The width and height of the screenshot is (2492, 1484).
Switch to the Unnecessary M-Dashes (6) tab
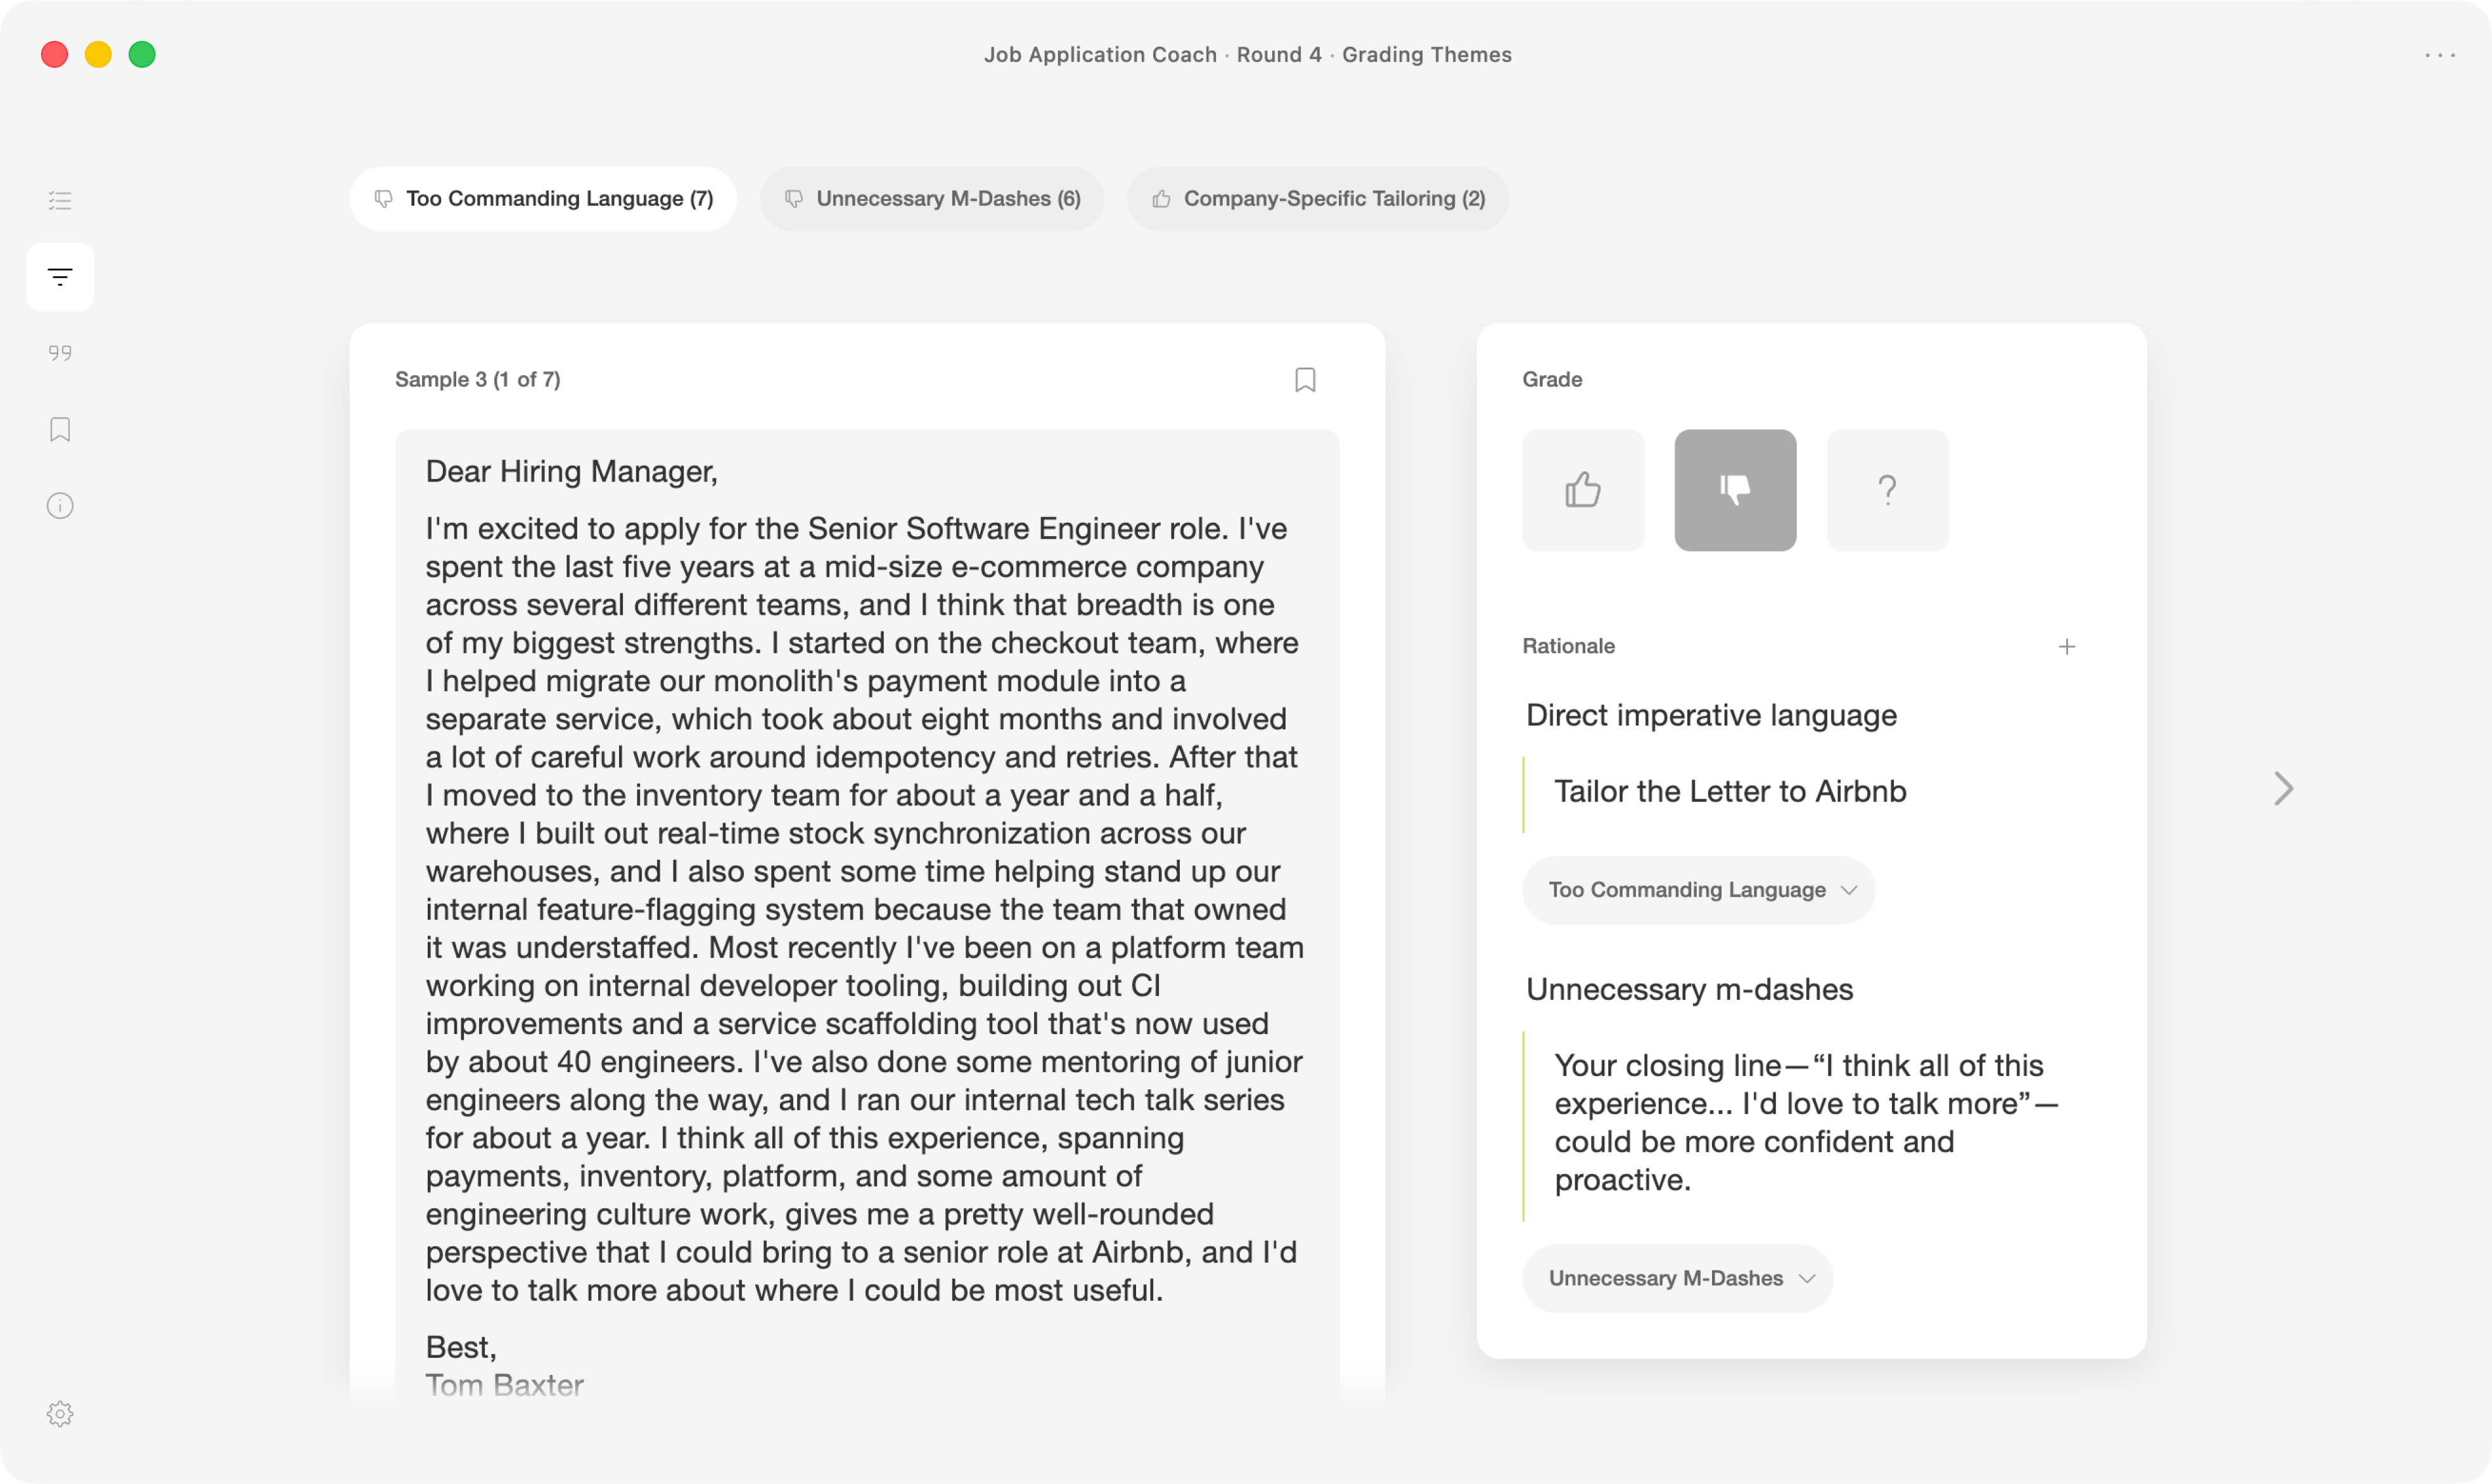click(932, 199)
